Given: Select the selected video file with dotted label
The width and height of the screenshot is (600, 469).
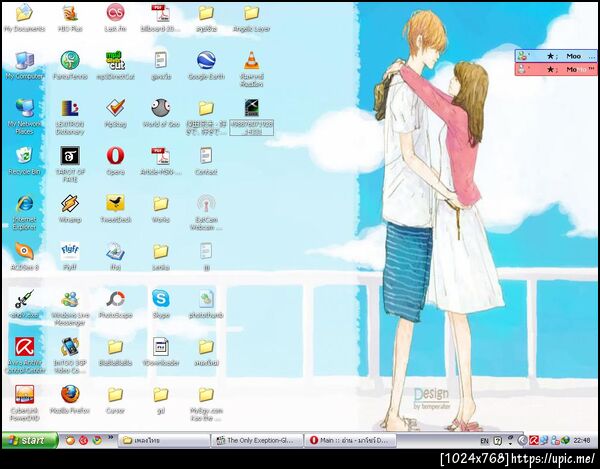Looking at the screenshot, I should pos(251,117).
